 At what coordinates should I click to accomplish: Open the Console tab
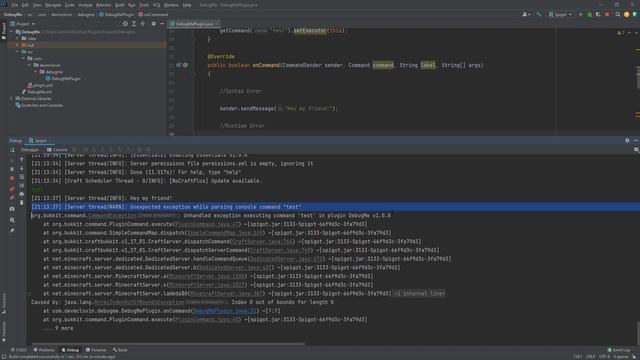(57, 149)
